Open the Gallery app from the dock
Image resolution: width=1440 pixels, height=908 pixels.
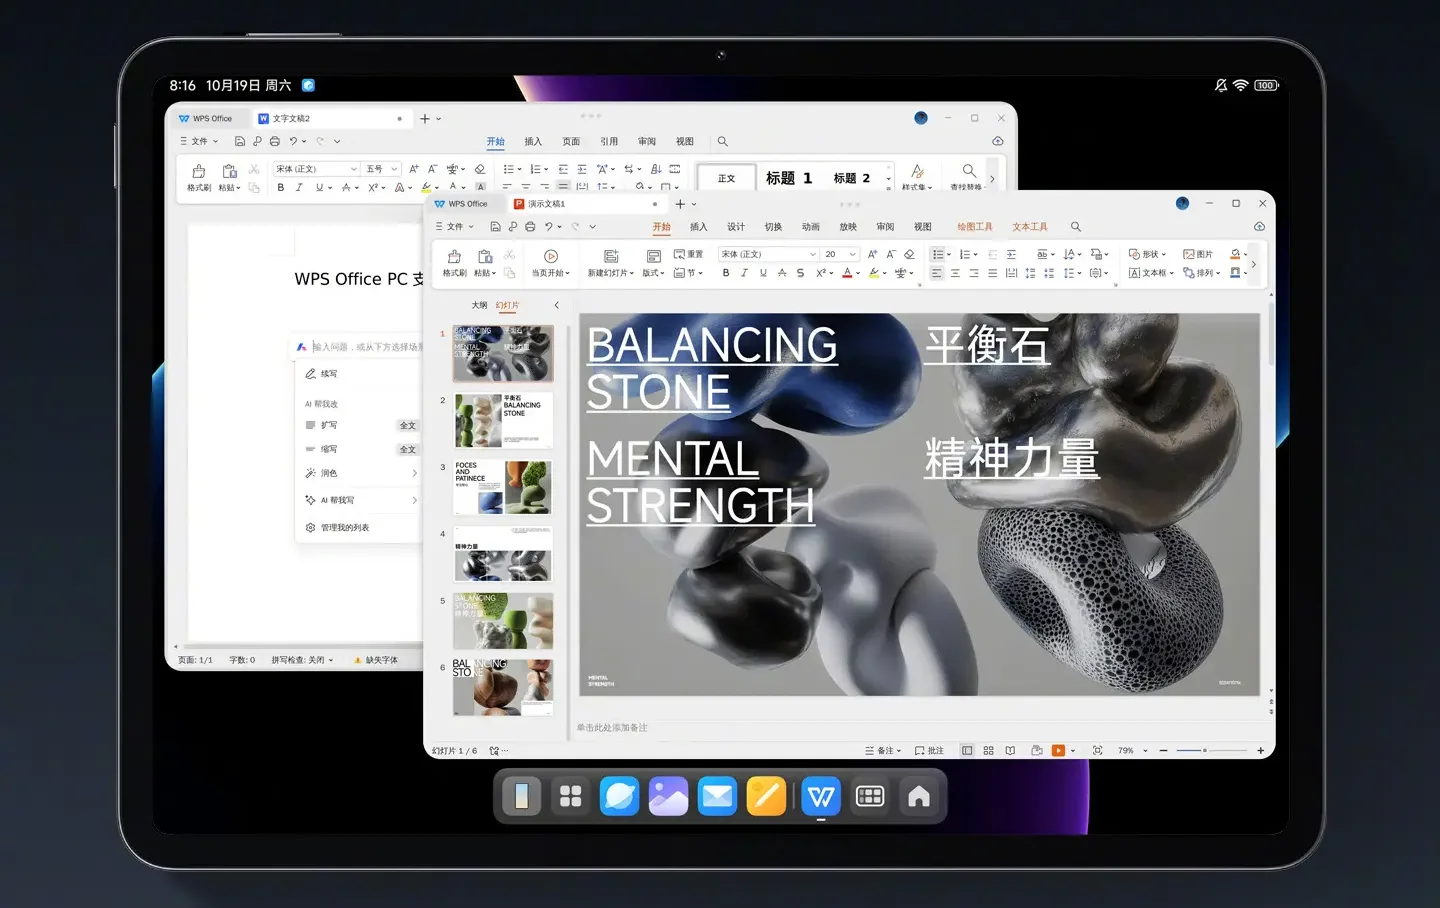(668, 797)
